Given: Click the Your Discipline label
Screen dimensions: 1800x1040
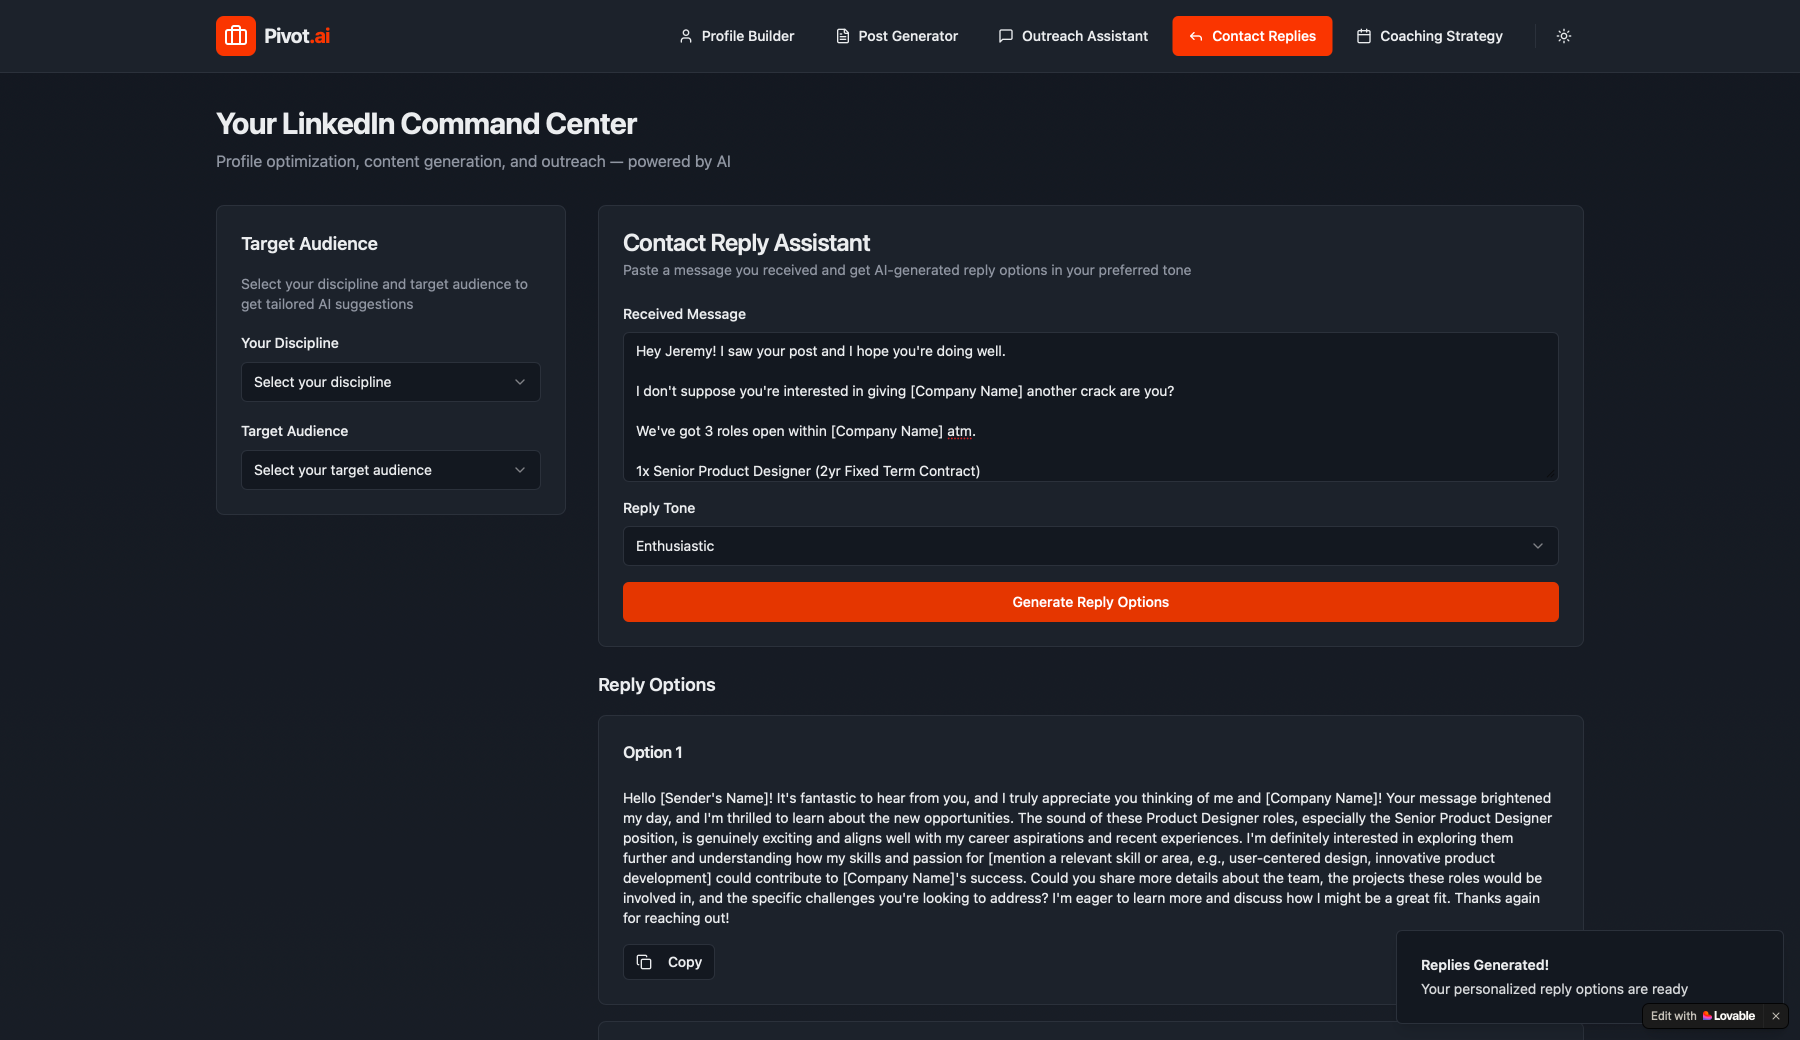Looking at the screenshot, I should click(290, 343).
